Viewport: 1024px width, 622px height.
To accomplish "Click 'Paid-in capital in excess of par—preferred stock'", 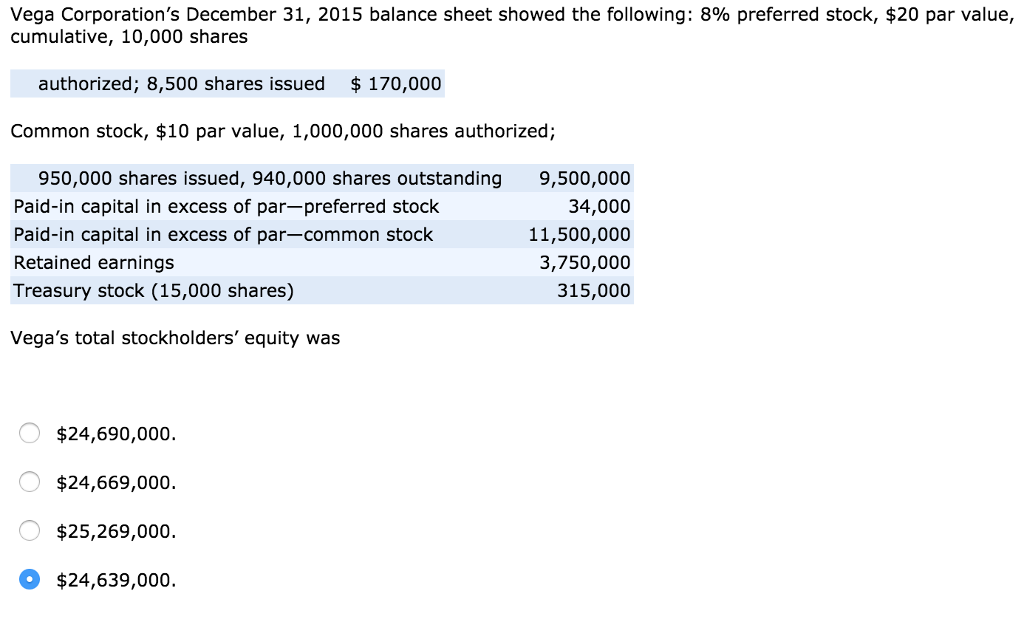I will [226, 207].
